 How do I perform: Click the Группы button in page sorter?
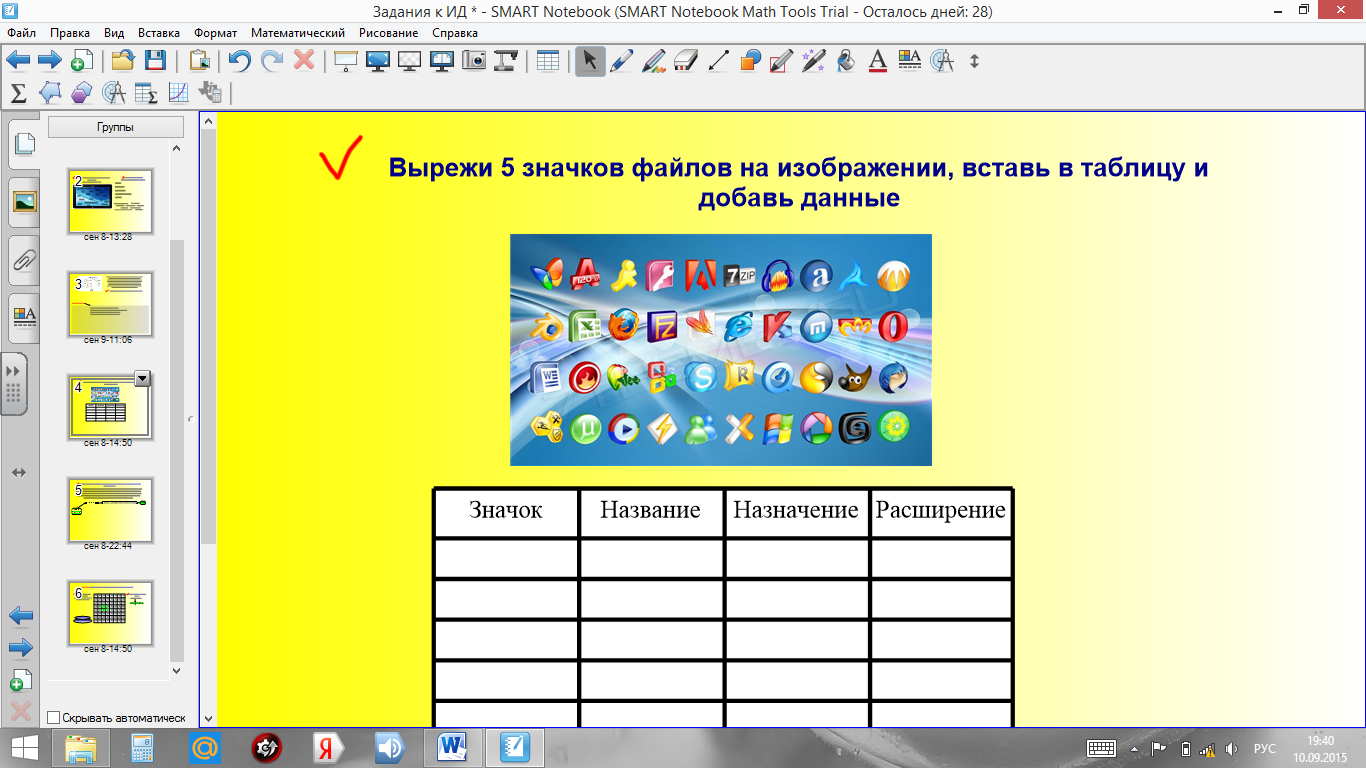pos(116,127)
